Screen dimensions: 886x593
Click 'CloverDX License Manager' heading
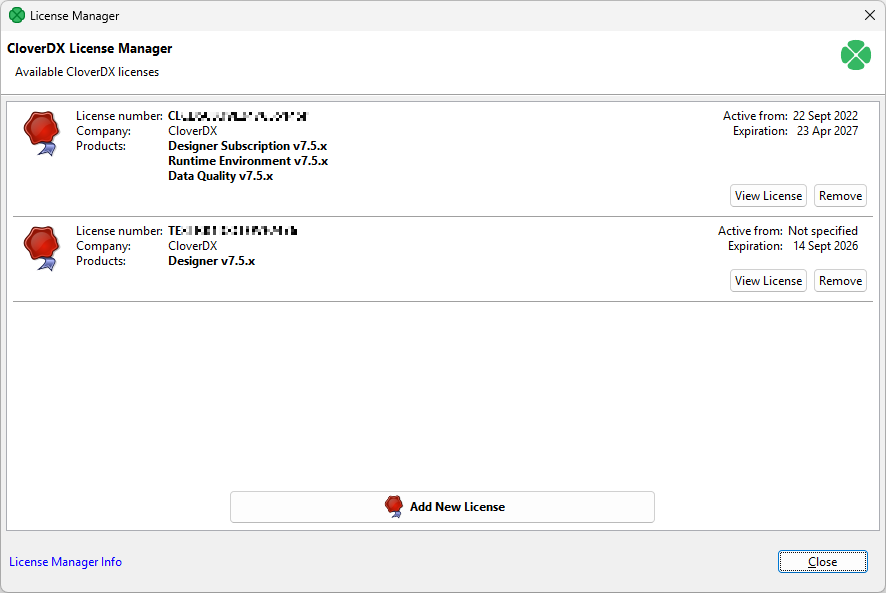tap(89, 49)
